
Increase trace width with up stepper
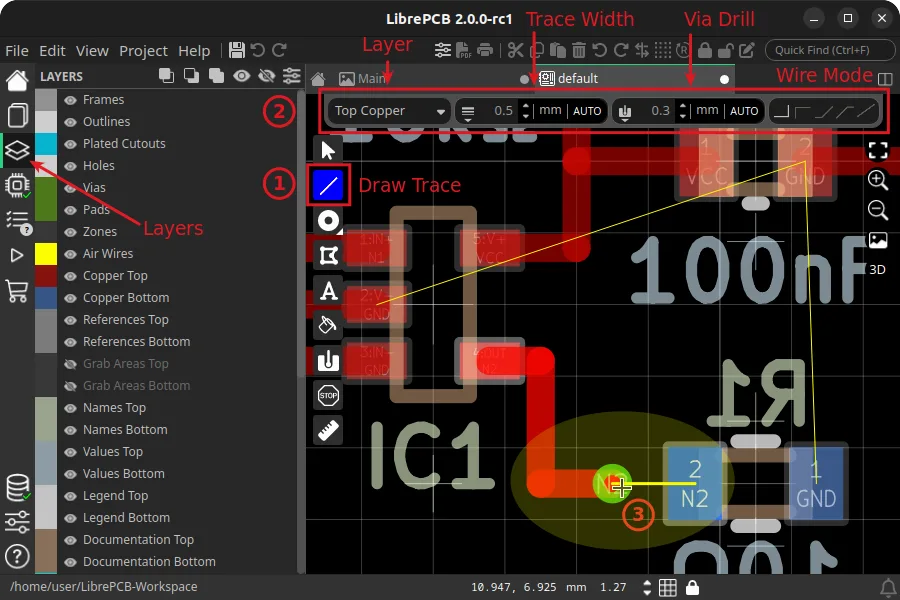pyautogui.click(x=526, y=105)
